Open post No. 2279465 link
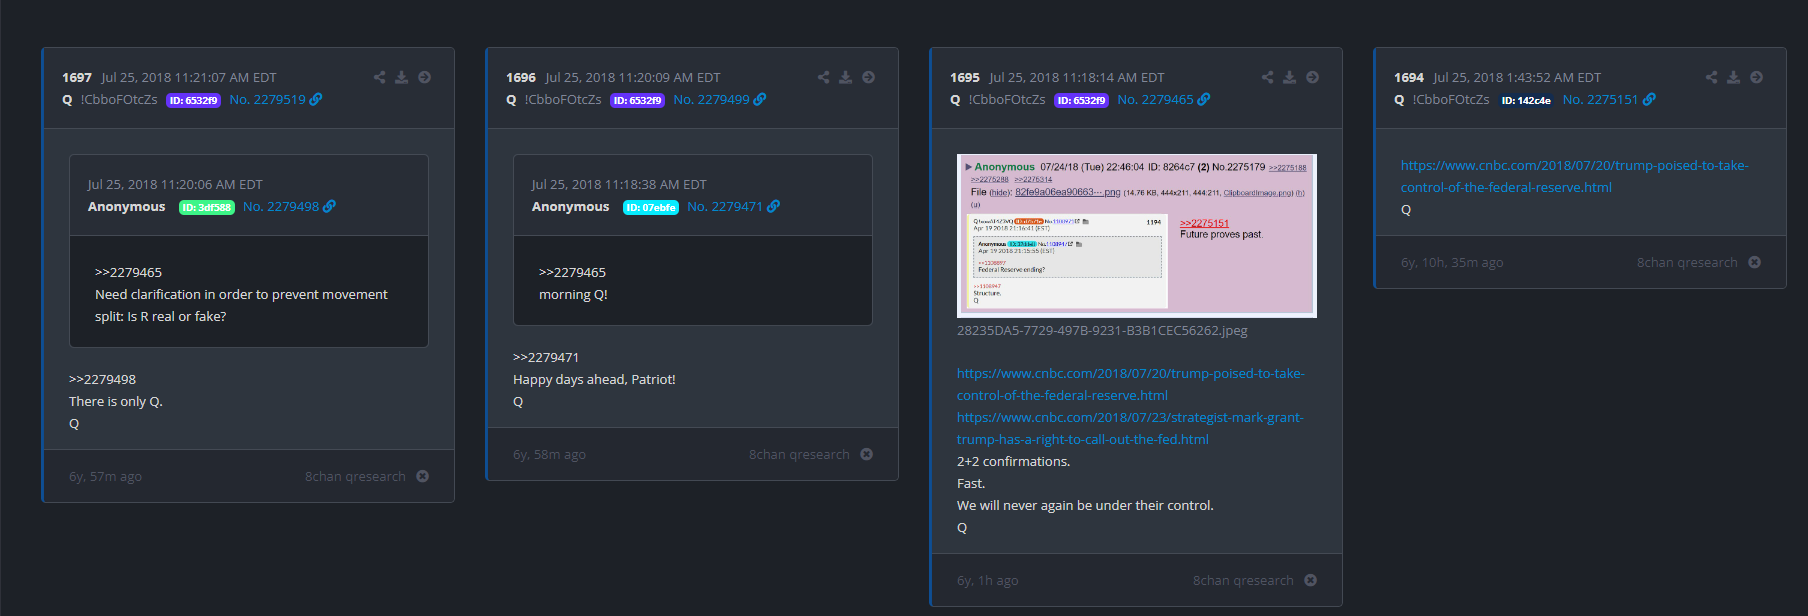The image size is (1808, 616). tap(1155, 99)
